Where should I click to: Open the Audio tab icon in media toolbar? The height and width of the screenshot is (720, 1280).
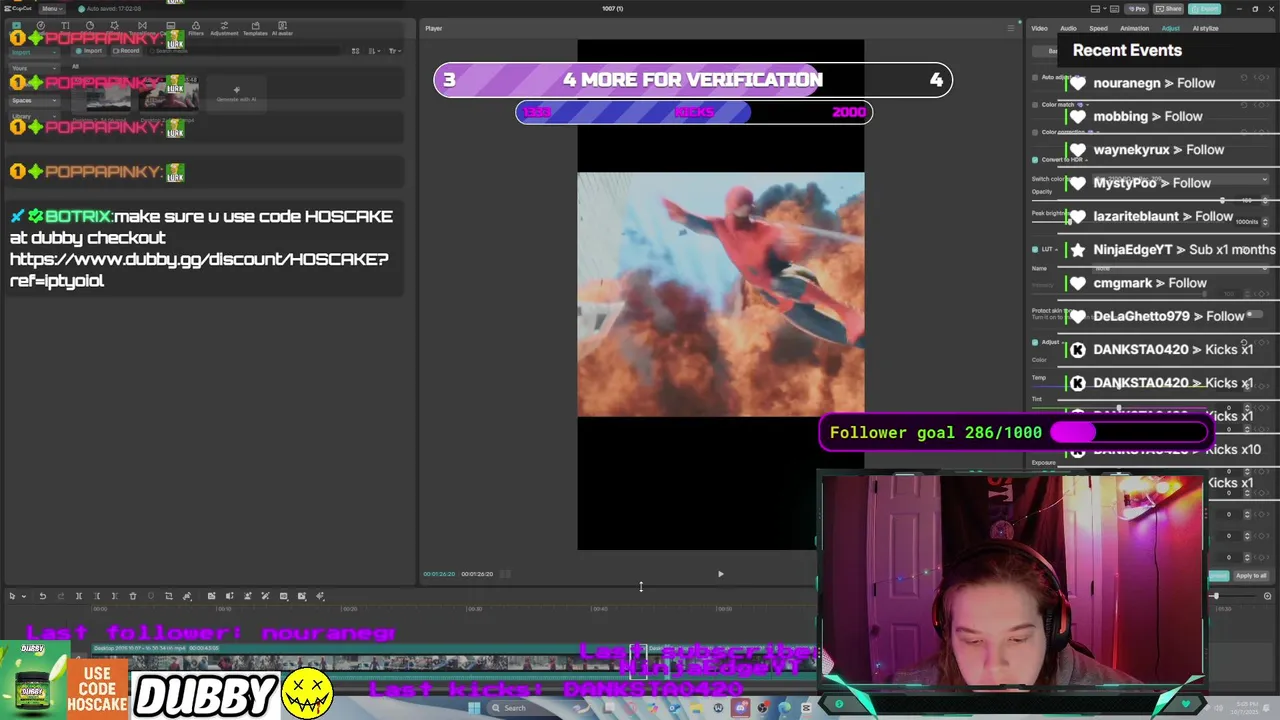coord(41,26)
